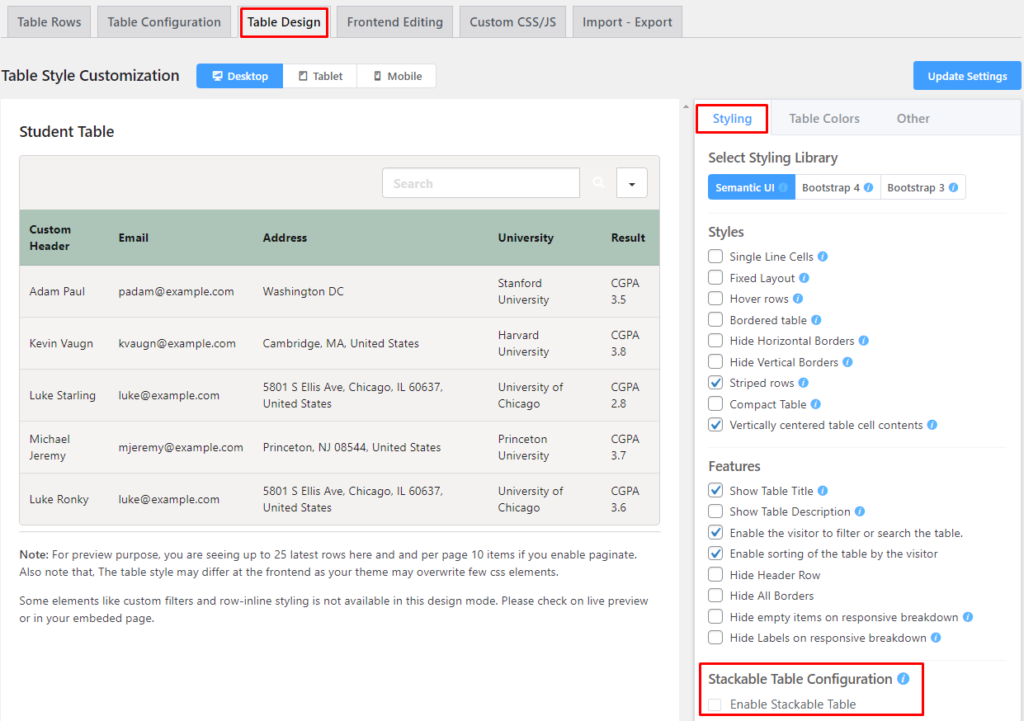1024x721 pixels.
Task: Click the search magnifier icon in table preview
Action: click(598, 184)
